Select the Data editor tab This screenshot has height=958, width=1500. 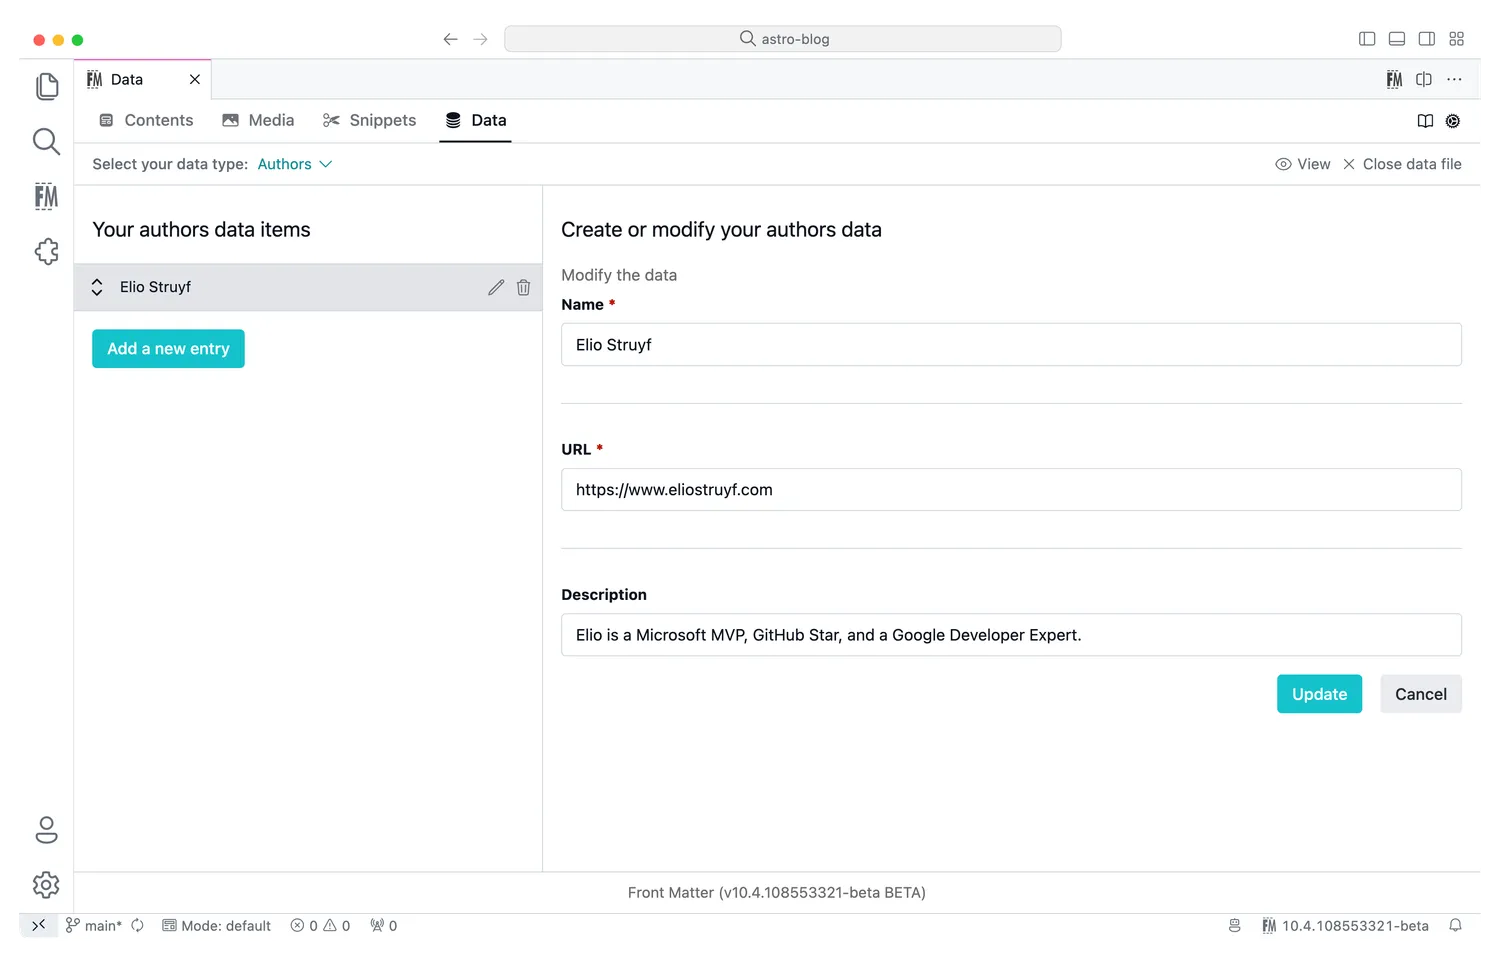coord(142,79)
